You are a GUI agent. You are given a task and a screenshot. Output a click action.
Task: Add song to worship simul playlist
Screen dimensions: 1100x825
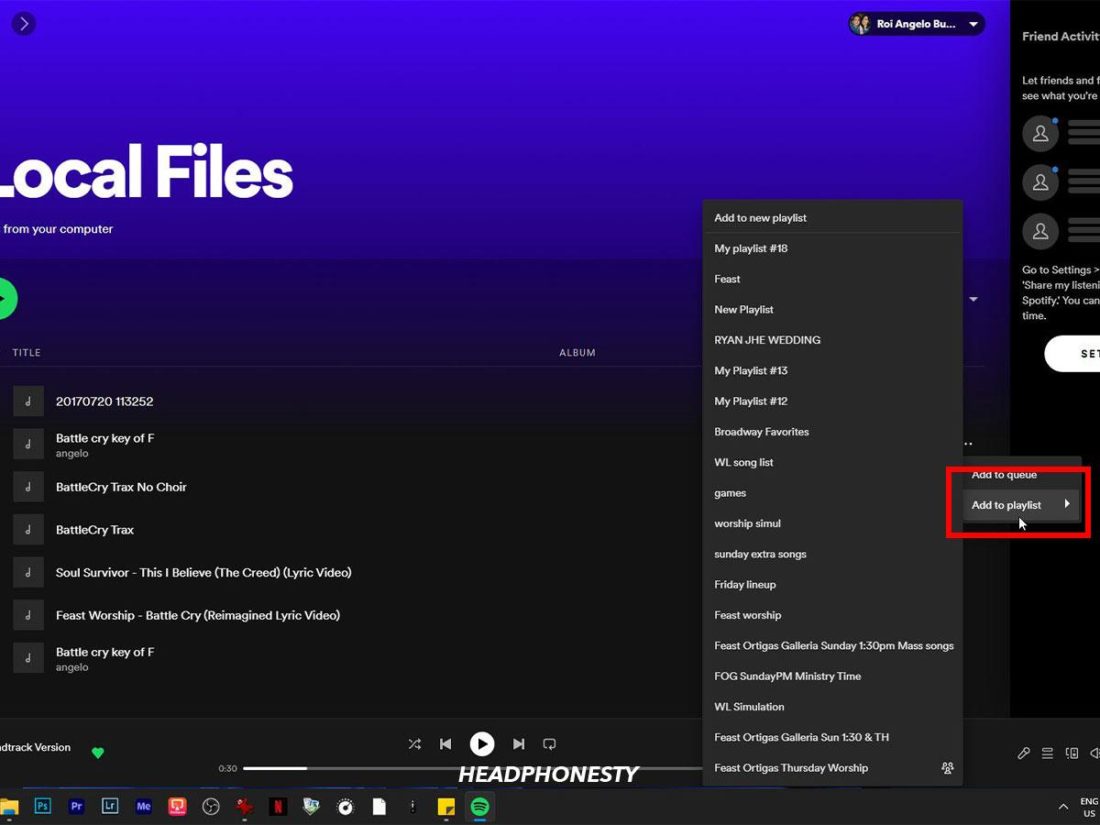pos(832,523)
